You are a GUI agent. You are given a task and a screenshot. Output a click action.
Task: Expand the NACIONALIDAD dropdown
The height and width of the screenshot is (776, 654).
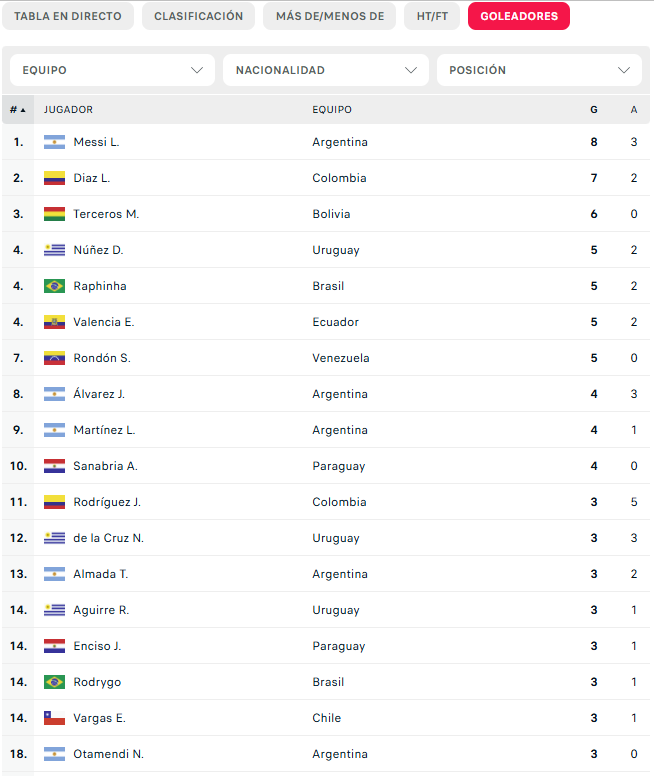[x=326, y=70]
